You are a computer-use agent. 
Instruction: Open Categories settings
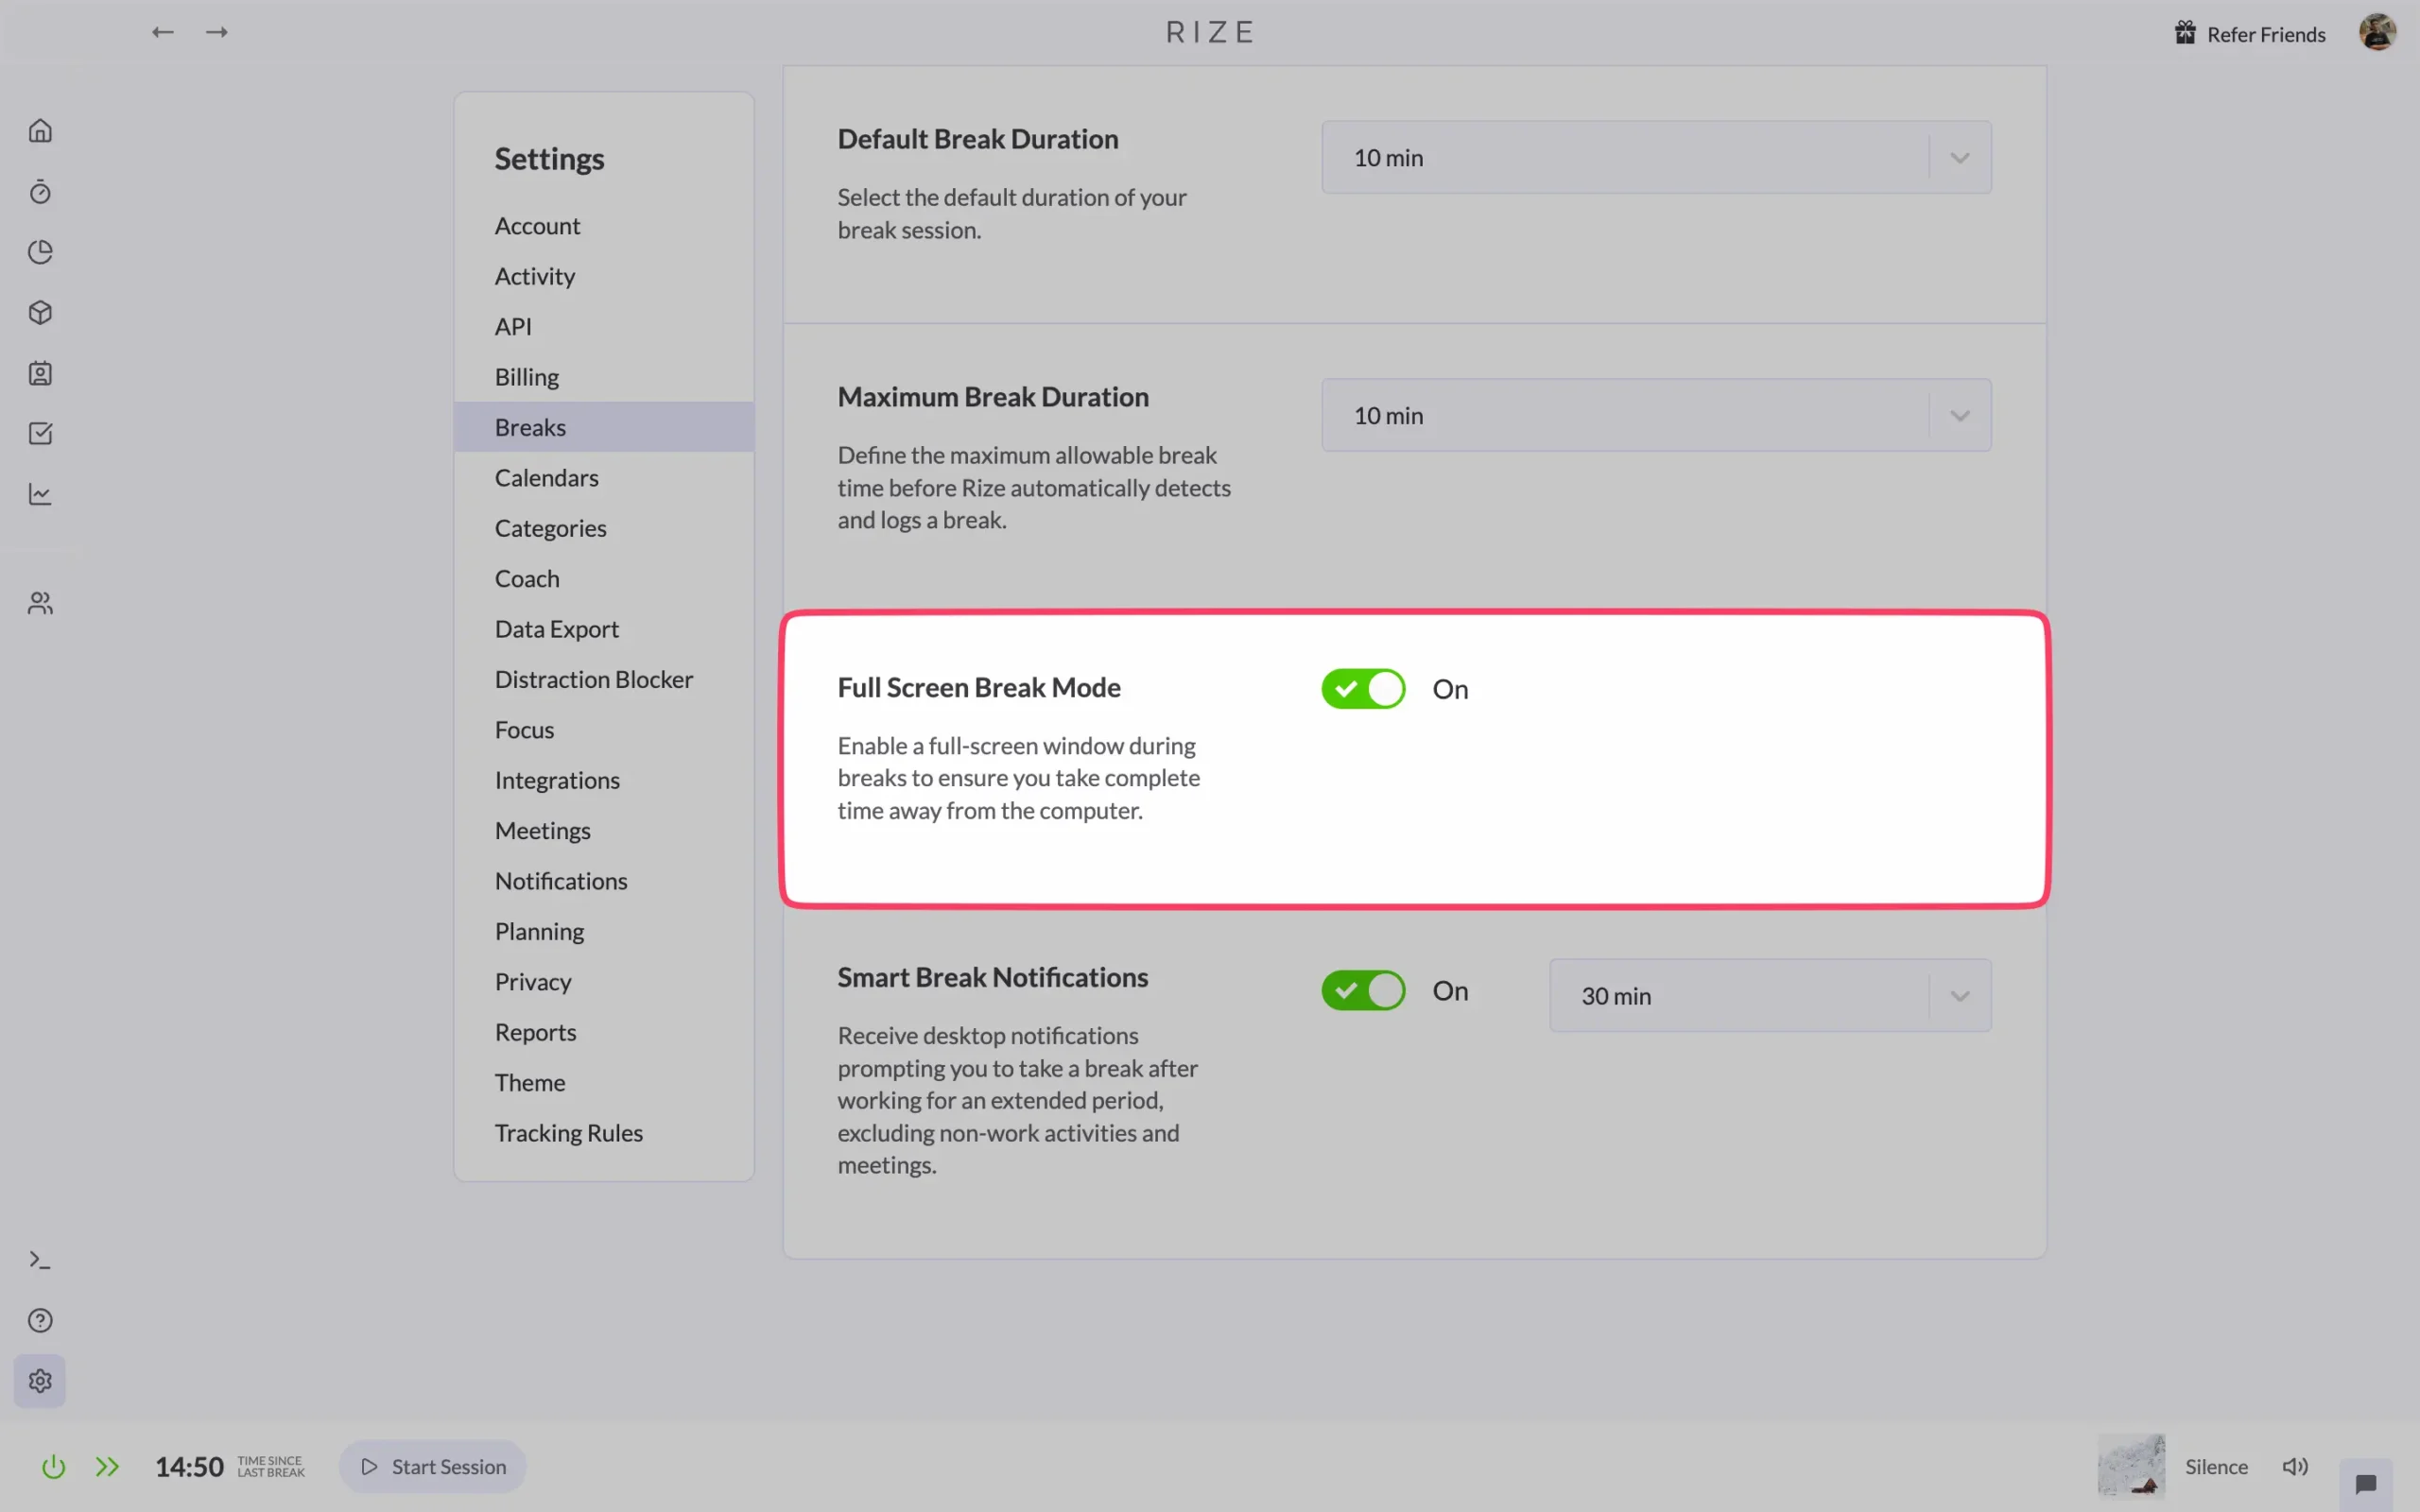pyautogui.click(x=604, y=528)
